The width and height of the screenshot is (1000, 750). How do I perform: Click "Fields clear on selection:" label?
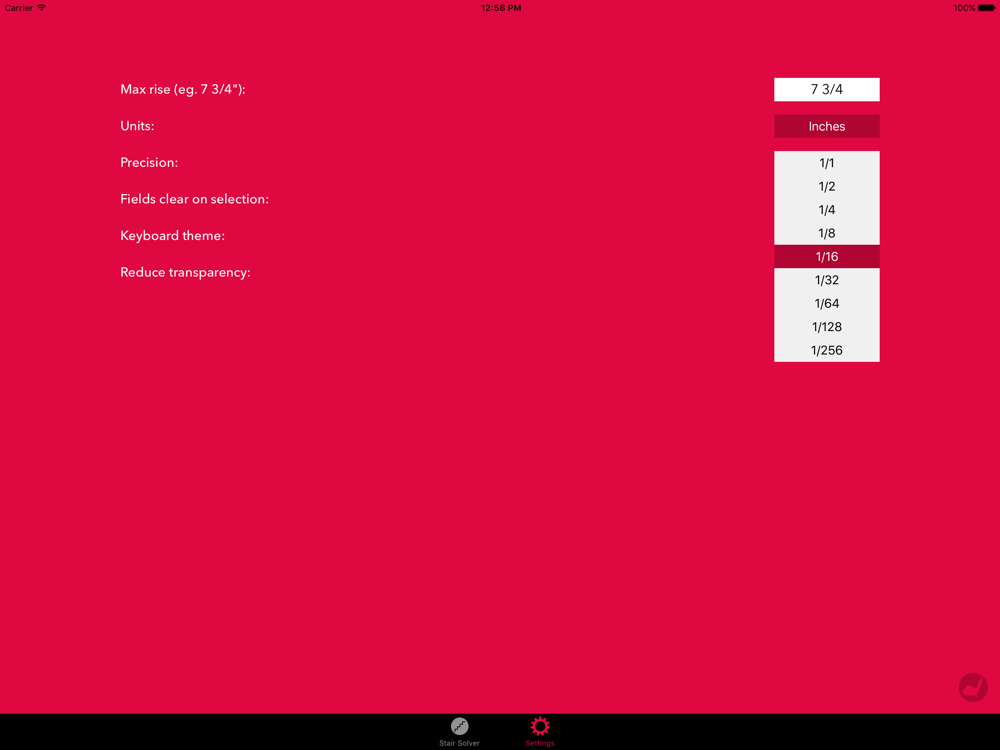(x=195, y=199)
